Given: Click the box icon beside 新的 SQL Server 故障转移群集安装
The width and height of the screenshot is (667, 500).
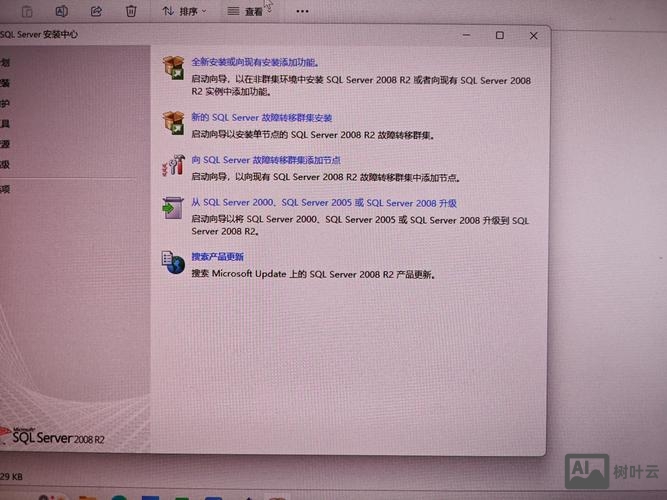Looking at the screenshot, I should point(174,123).
